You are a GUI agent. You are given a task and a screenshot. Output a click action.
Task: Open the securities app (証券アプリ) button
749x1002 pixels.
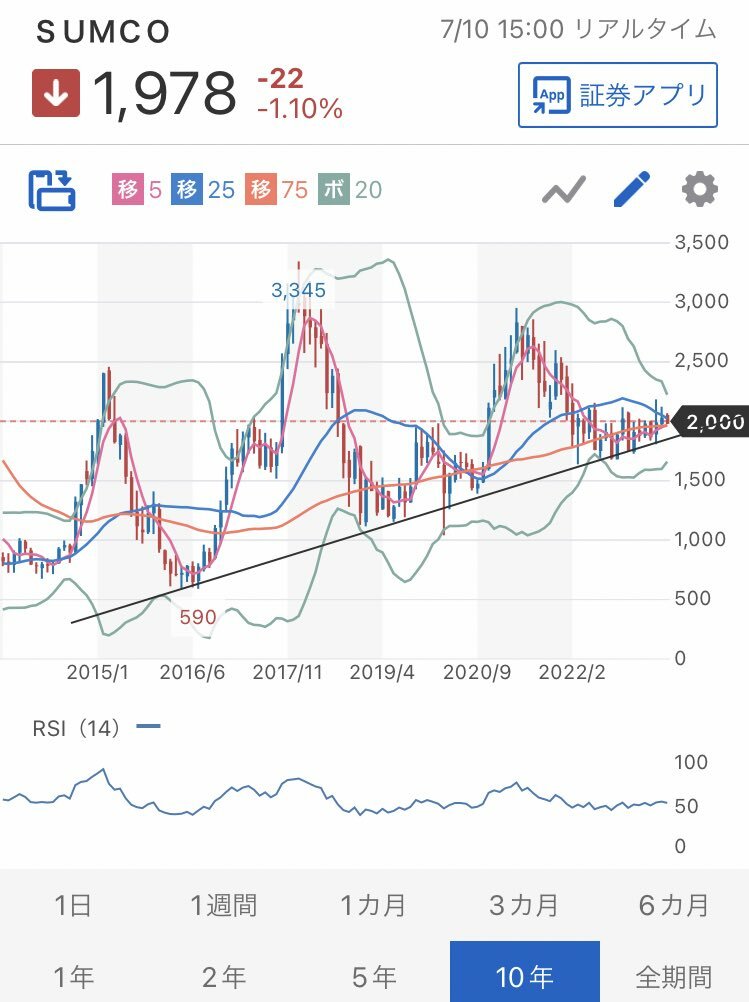pos(617,95)
